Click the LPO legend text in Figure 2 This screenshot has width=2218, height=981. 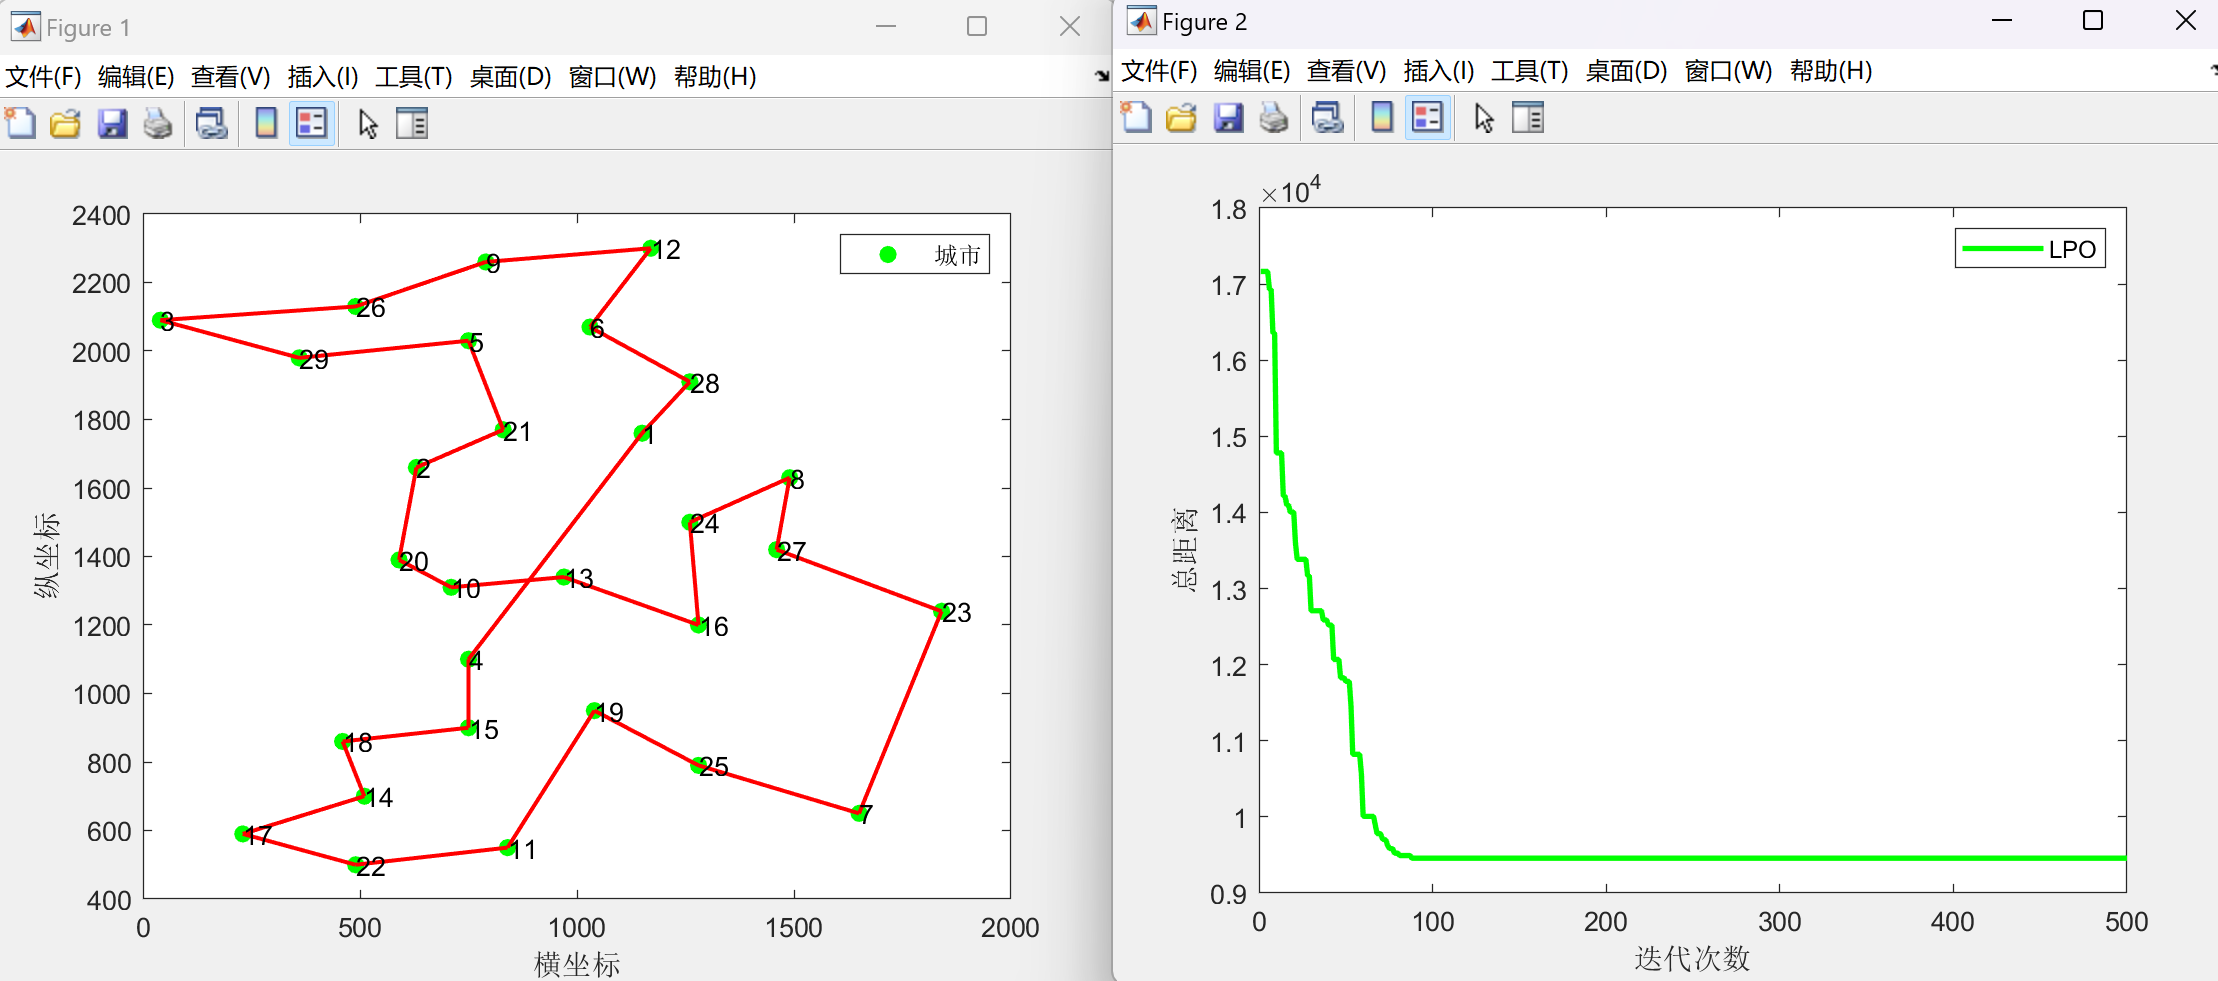2072,249
